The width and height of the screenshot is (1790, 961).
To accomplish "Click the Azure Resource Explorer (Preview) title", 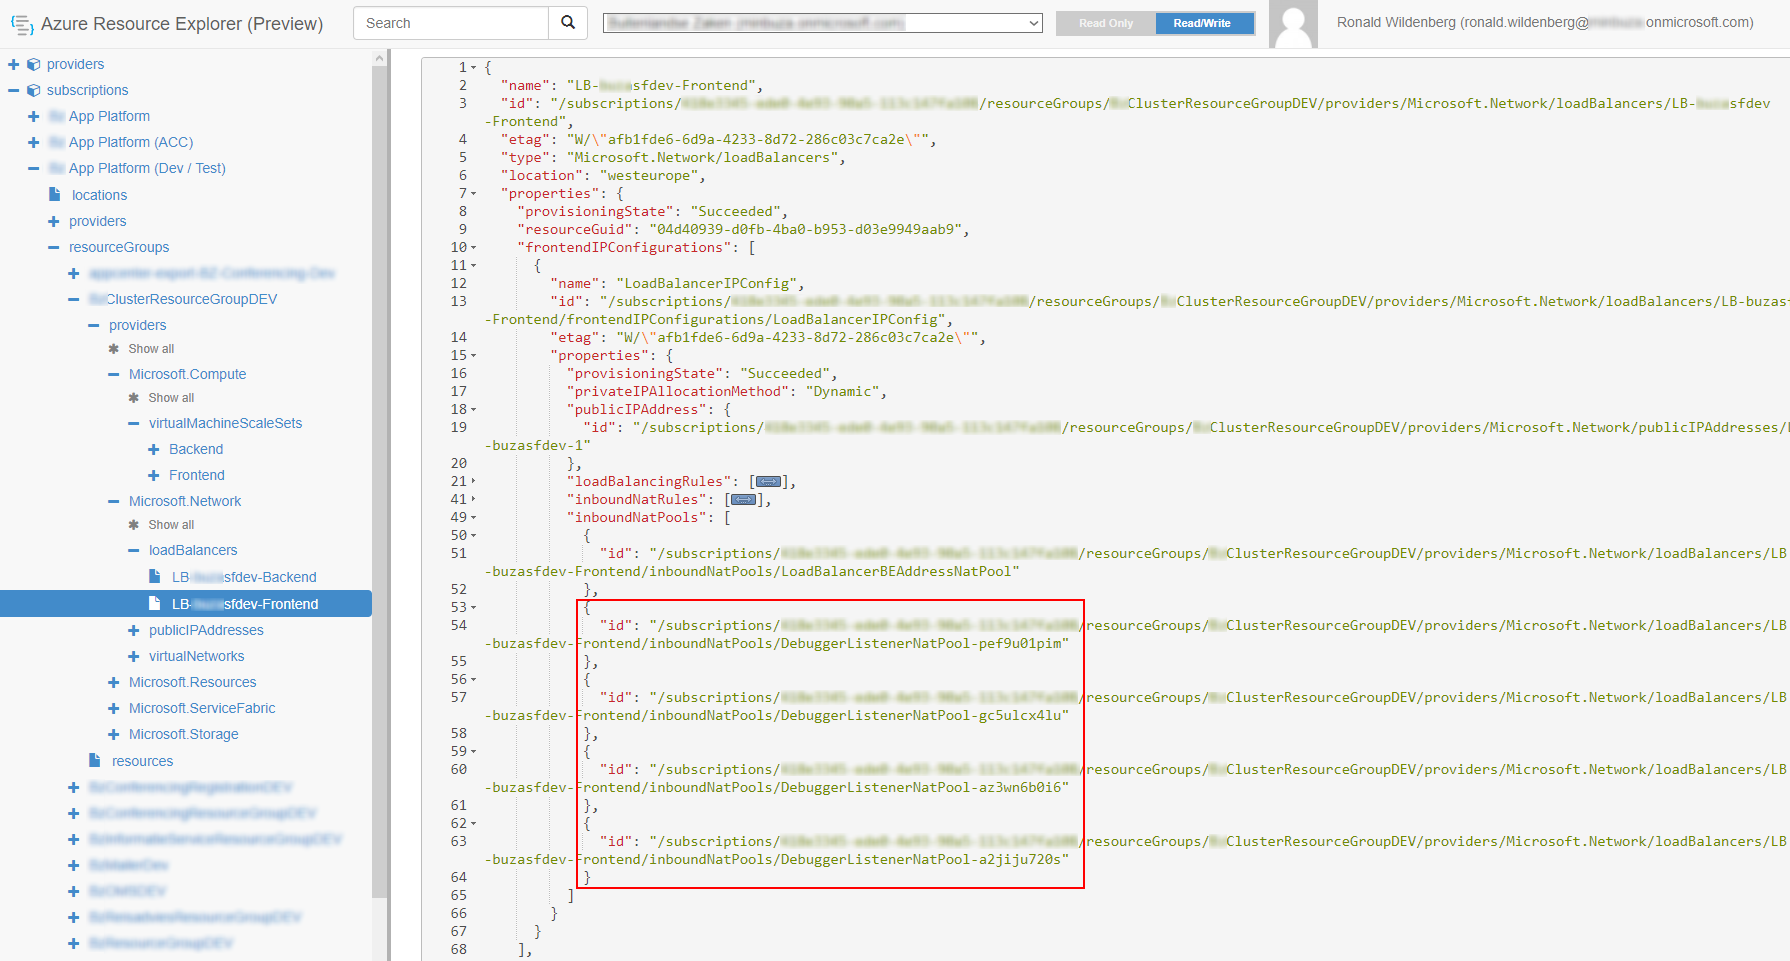I will 182,24.
